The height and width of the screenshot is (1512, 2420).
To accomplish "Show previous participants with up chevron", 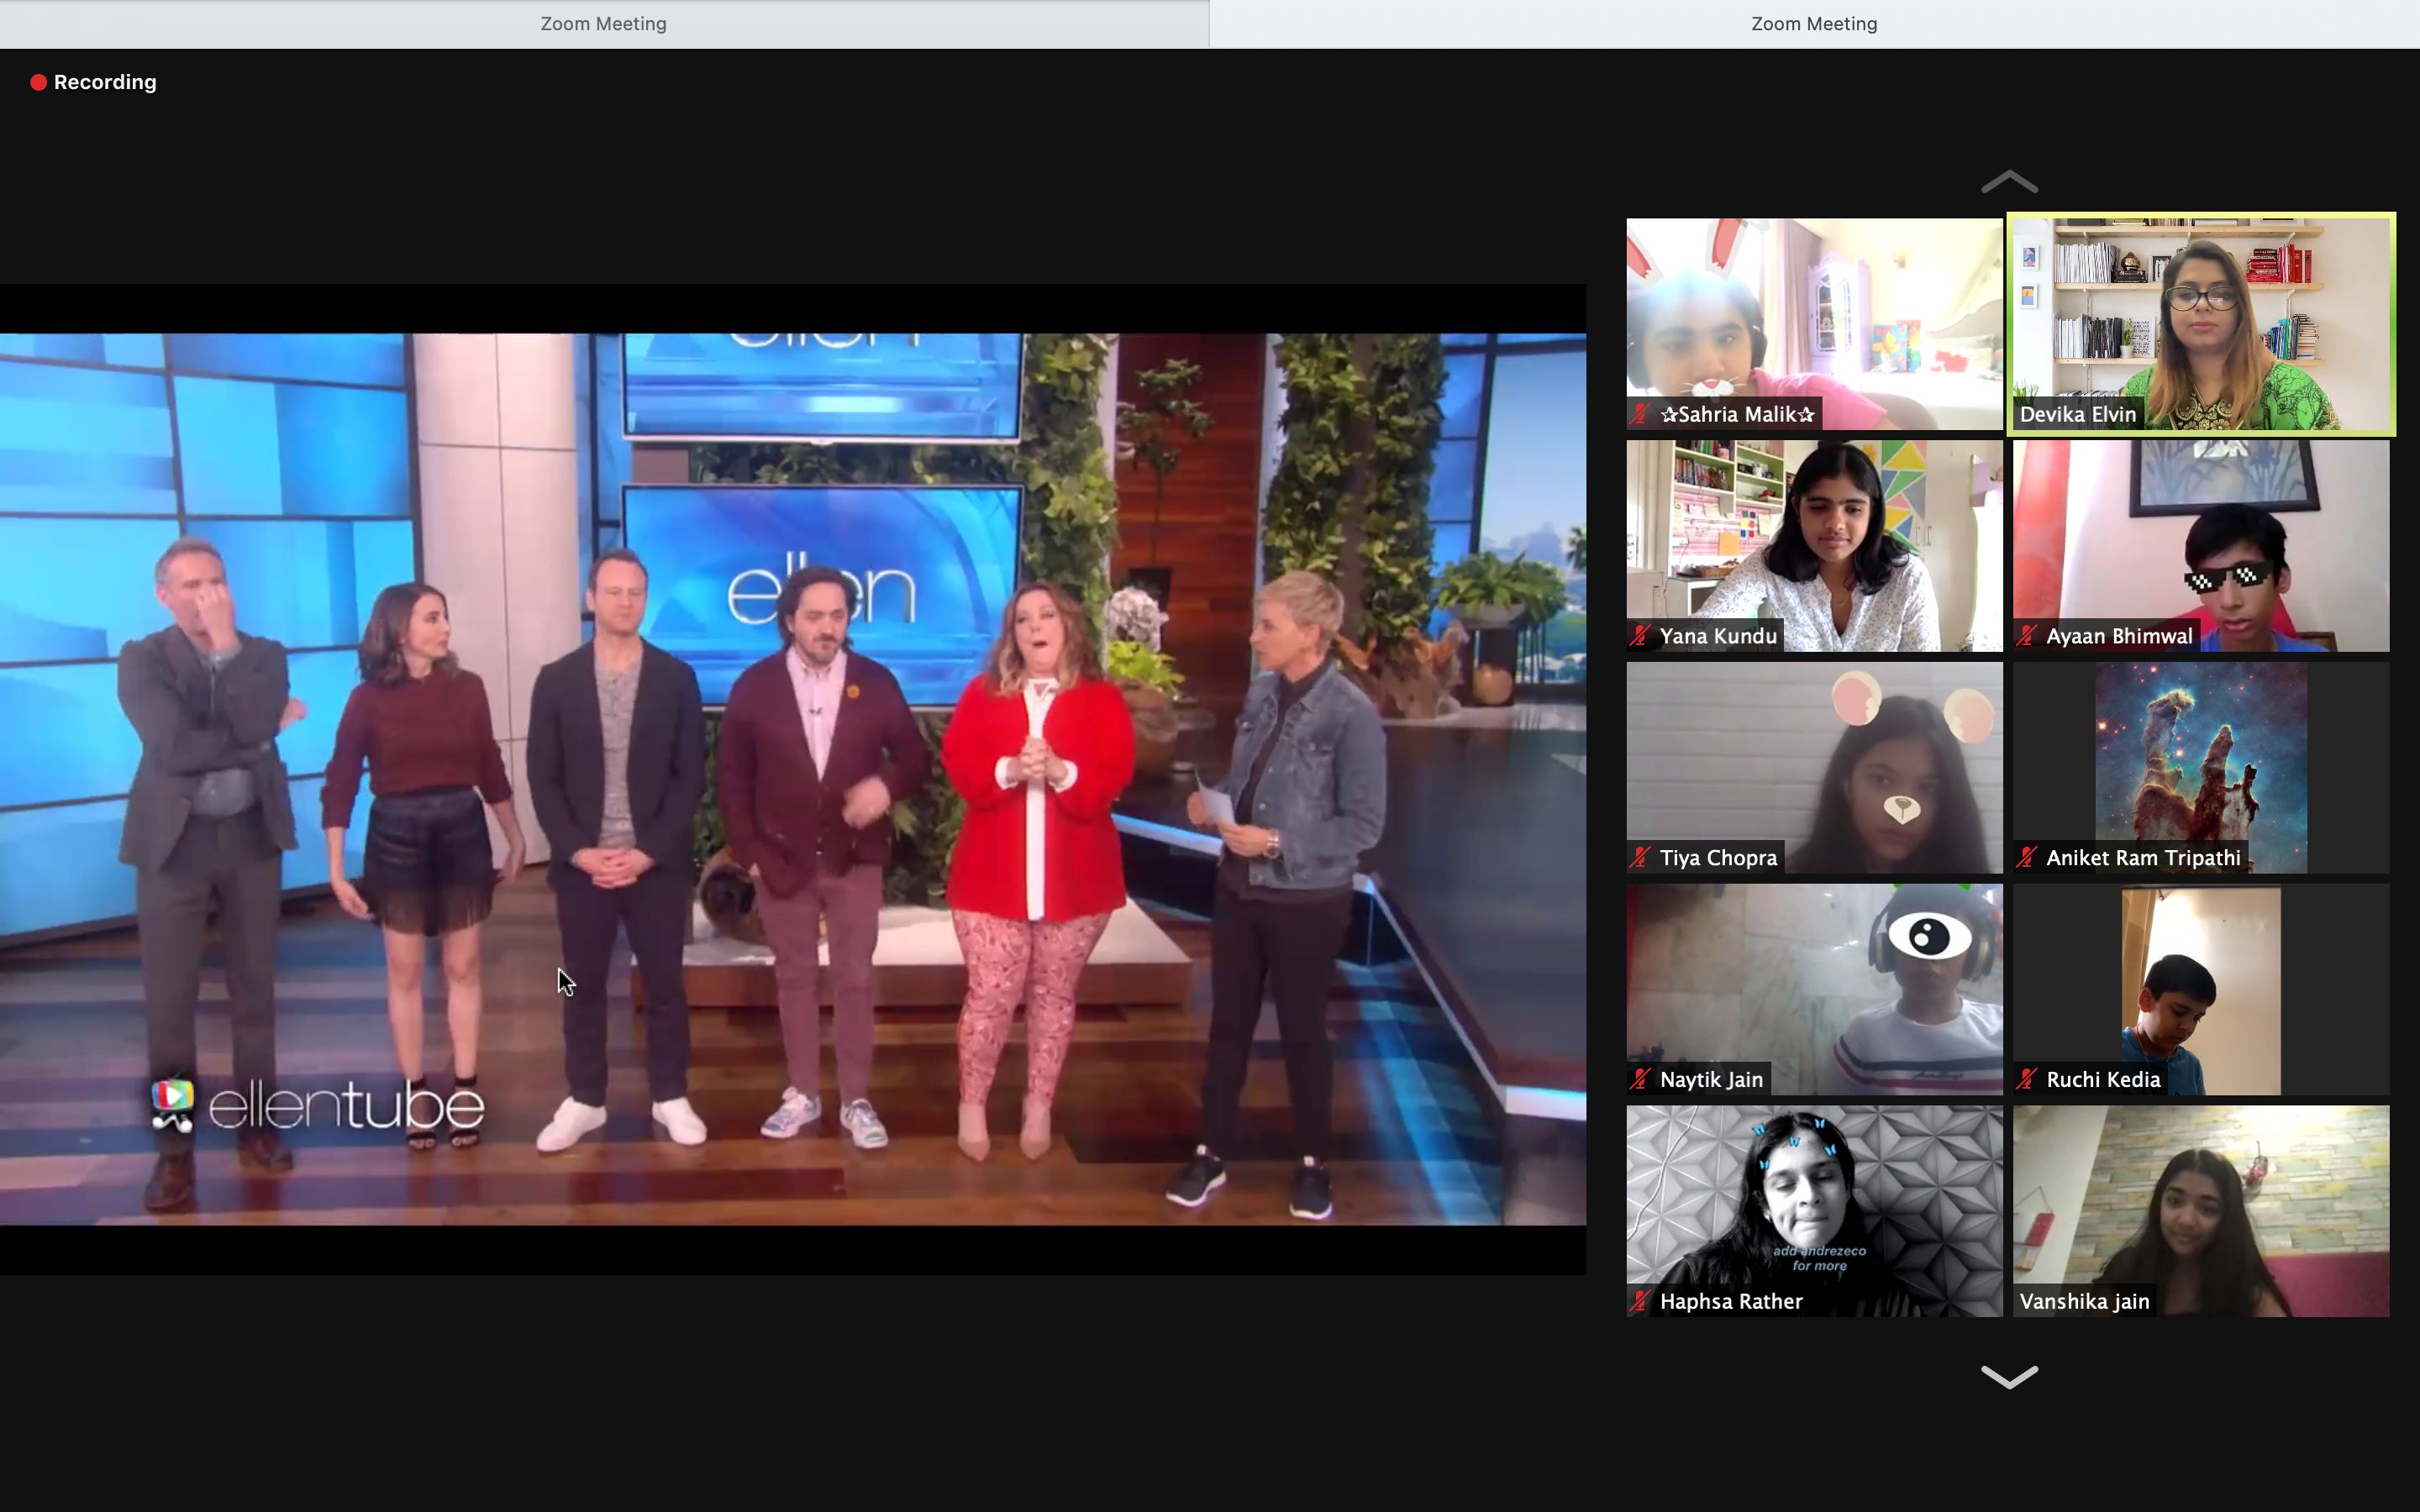I will coord(2009,182).
